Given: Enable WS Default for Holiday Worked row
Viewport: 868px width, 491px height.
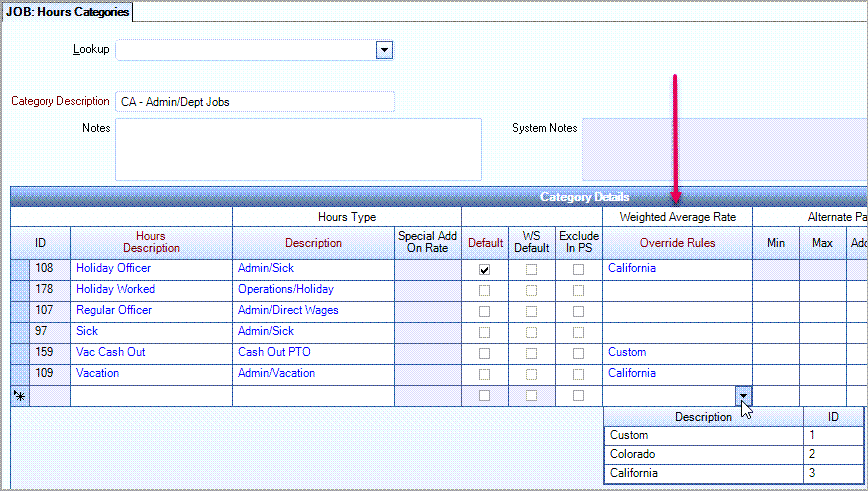Looking at the screenshot, I should (x=531, y=290).
